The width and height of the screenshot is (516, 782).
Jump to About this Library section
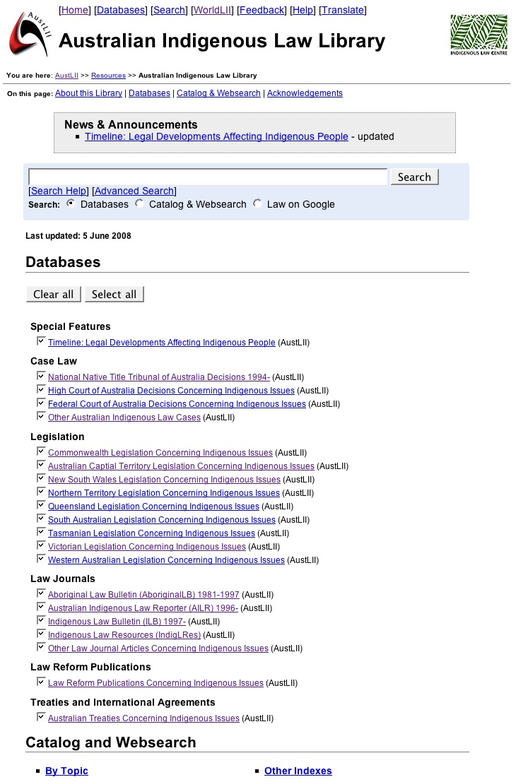(89, 93)
